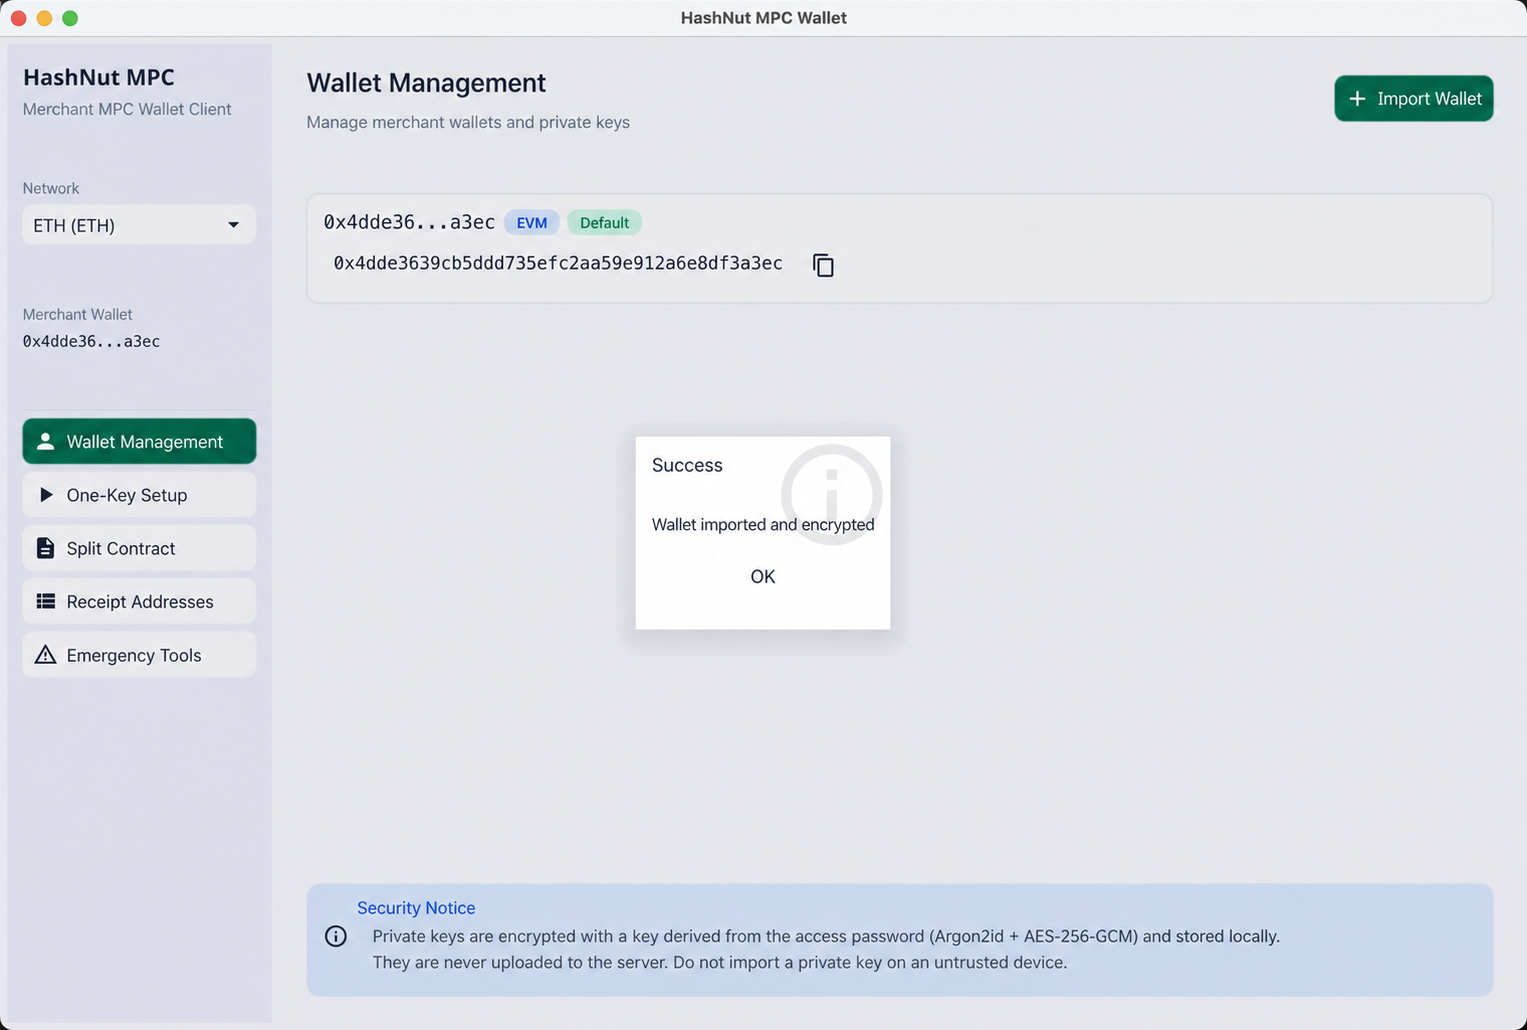Click the wallet card title 0x4dde36...a3ec

click(x=409, y=222)
